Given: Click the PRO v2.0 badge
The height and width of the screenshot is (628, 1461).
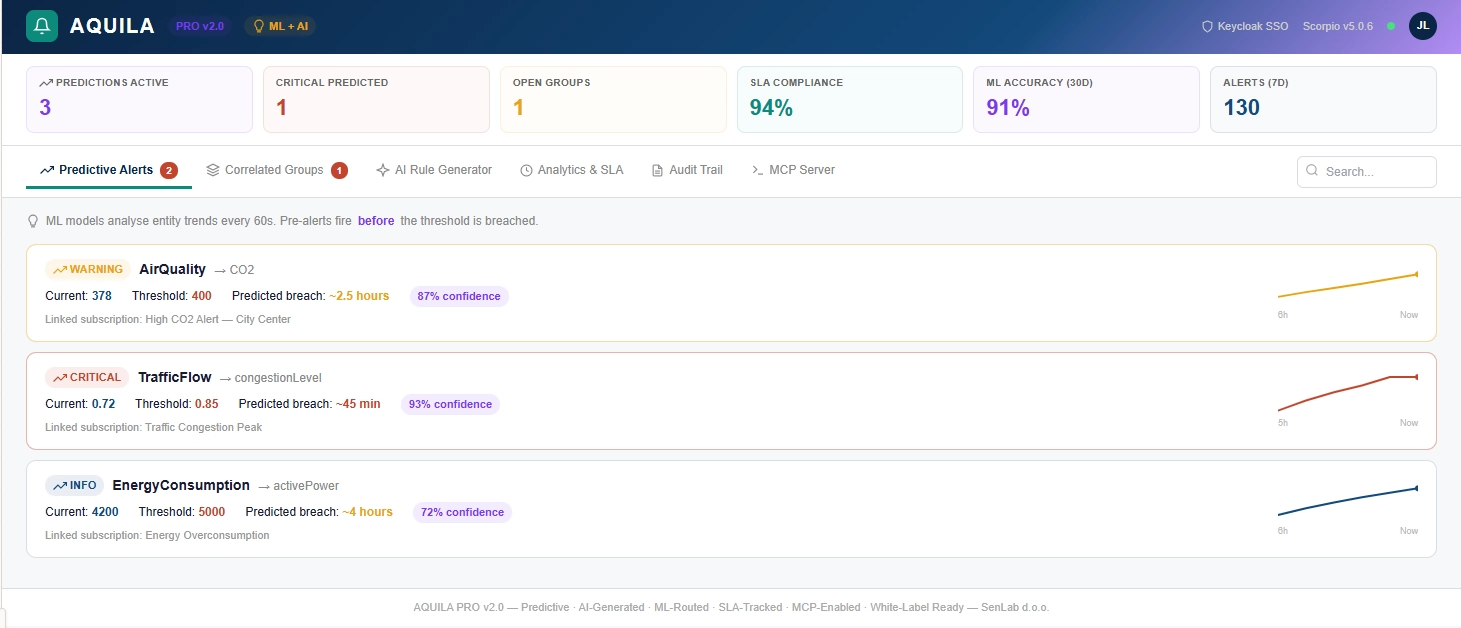Looking at the screenshot, I should (x=200, y=26).
